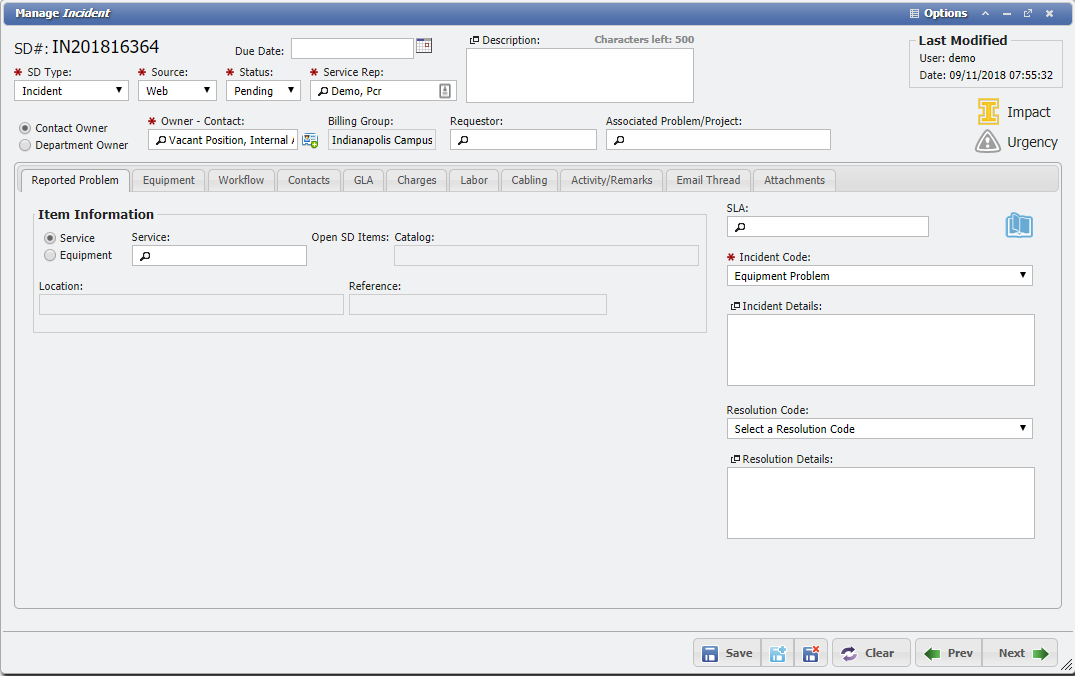Click the Urgency warning triangle icon
1075x676 pixels.
(987, 142)
